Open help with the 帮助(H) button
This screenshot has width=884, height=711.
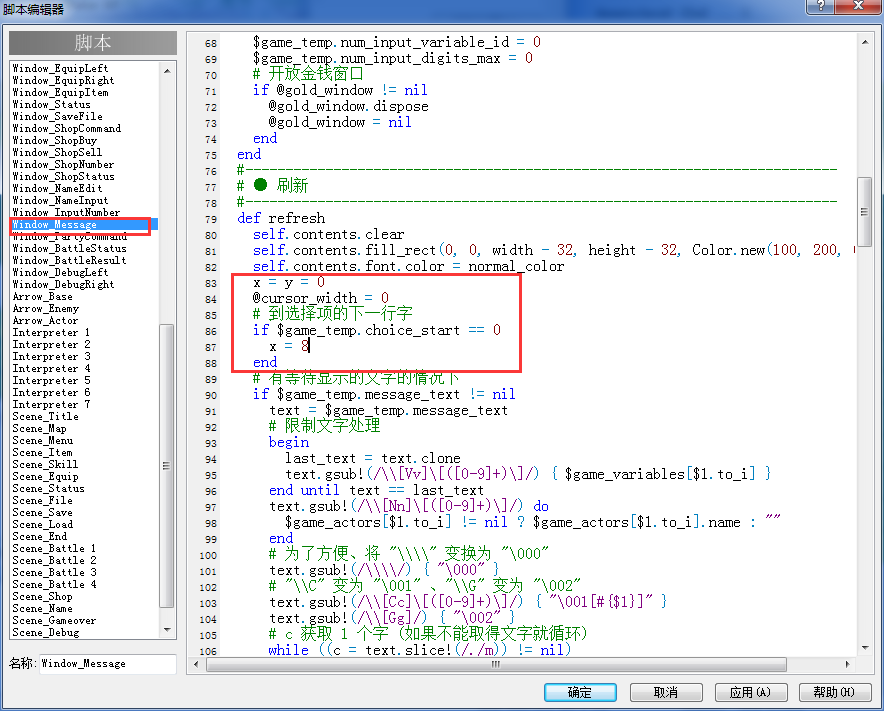click(834, 692)
